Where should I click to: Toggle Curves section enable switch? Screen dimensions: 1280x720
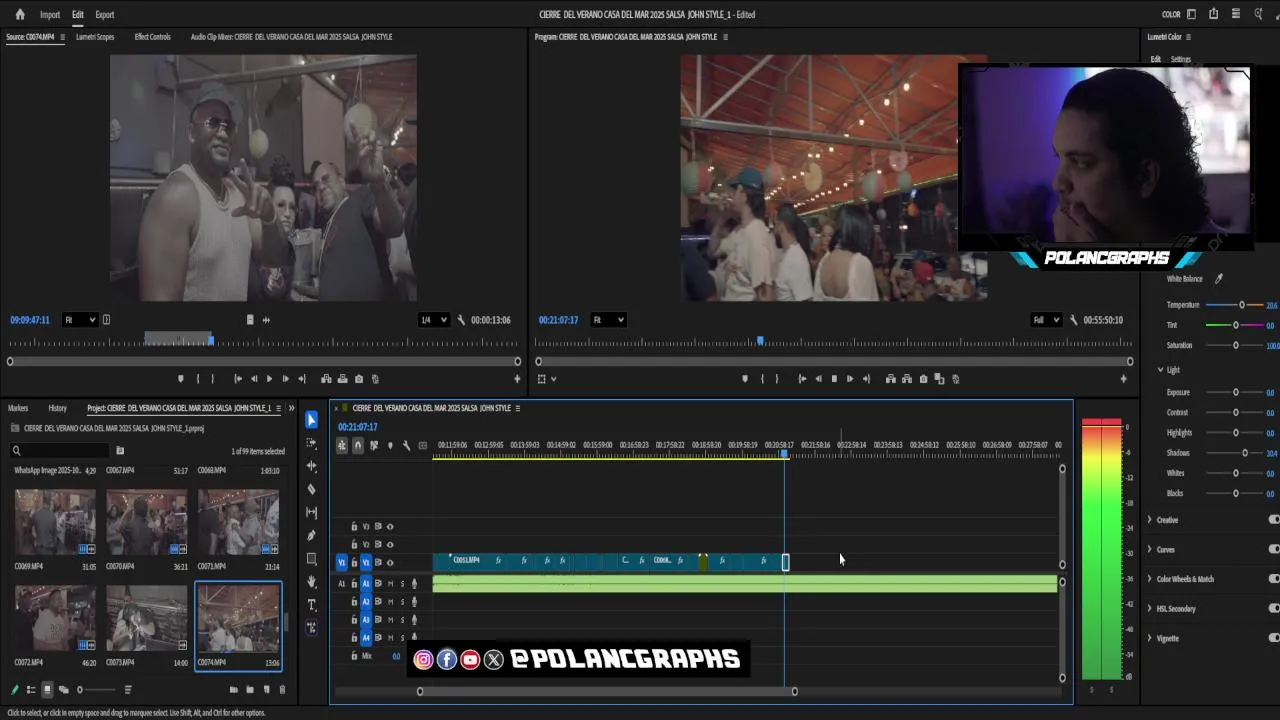[x=1274, y=549]
